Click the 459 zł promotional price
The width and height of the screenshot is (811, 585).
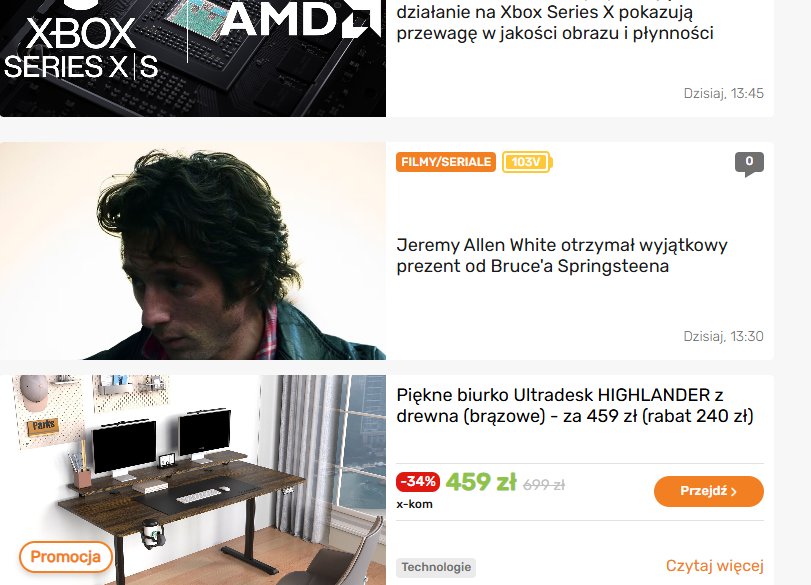pyautogui.click(x=481, y=482)
